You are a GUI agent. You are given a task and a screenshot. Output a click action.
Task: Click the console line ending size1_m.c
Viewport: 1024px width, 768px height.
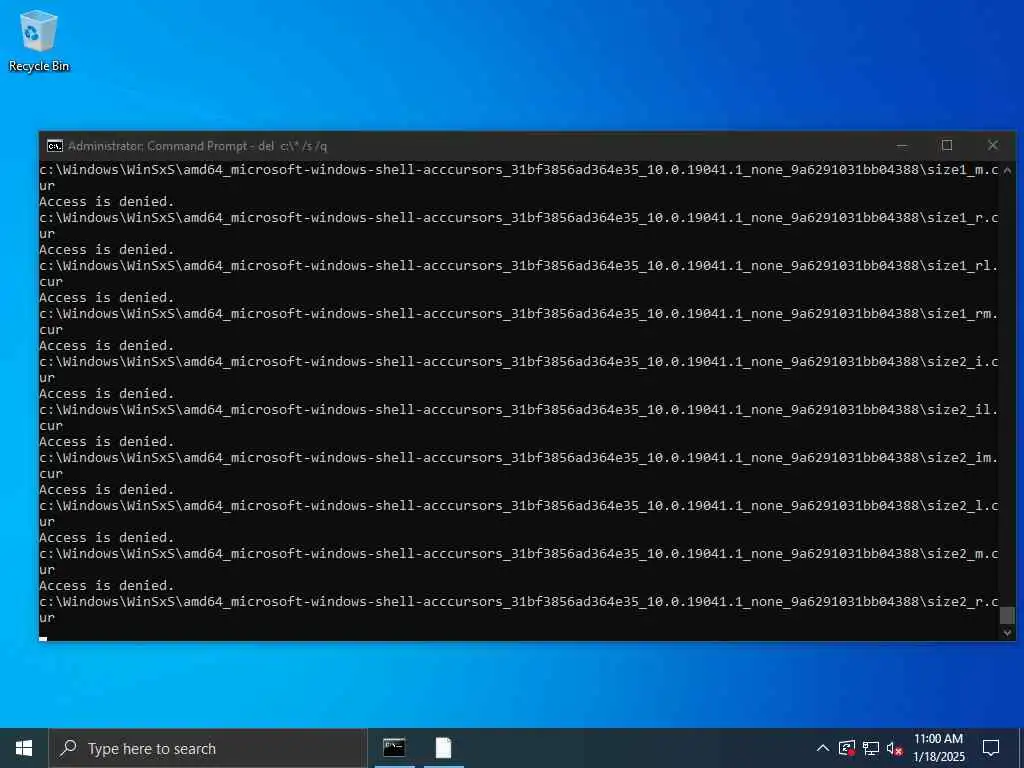(x=519, y=170)
